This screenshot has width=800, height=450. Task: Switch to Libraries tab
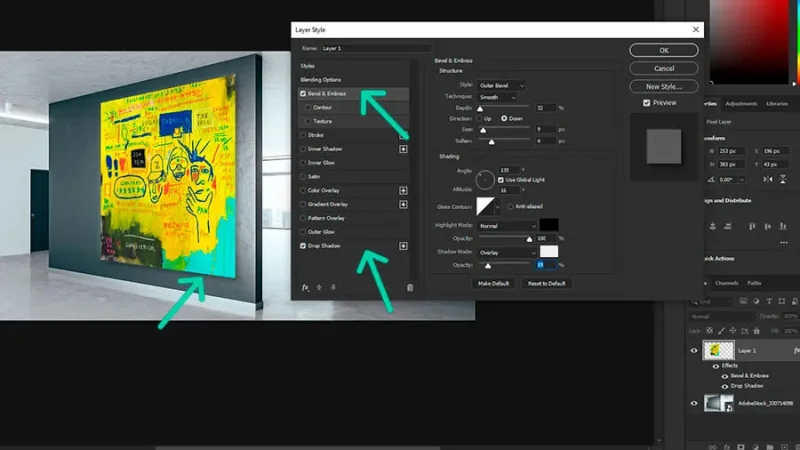(x=777, y=104)
